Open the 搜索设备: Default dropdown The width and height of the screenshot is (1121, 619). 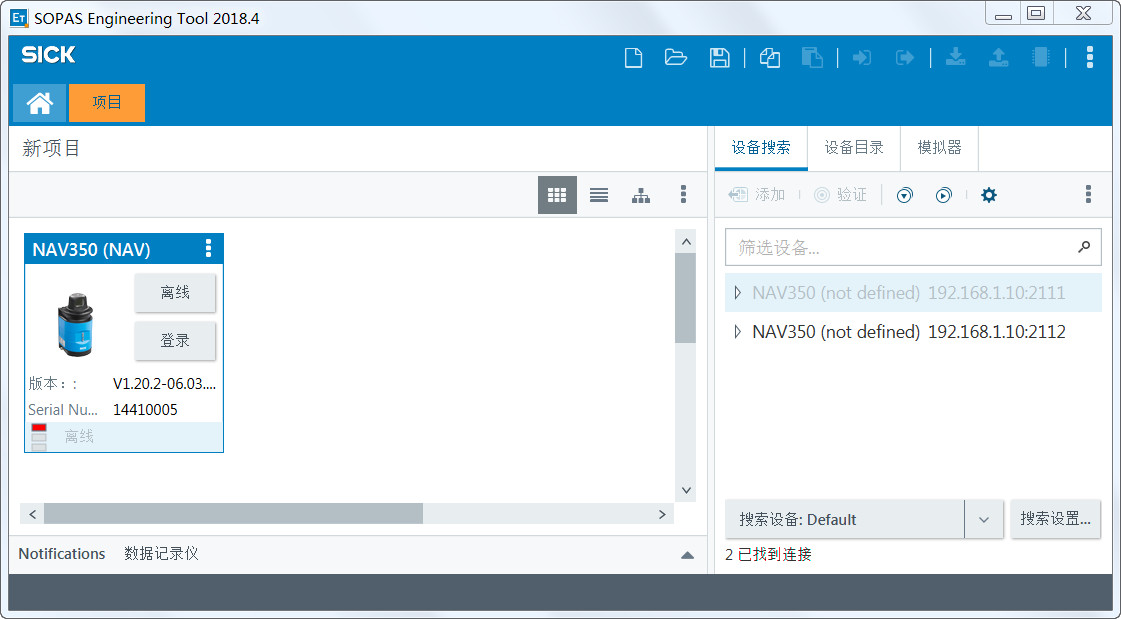(983, 519)
